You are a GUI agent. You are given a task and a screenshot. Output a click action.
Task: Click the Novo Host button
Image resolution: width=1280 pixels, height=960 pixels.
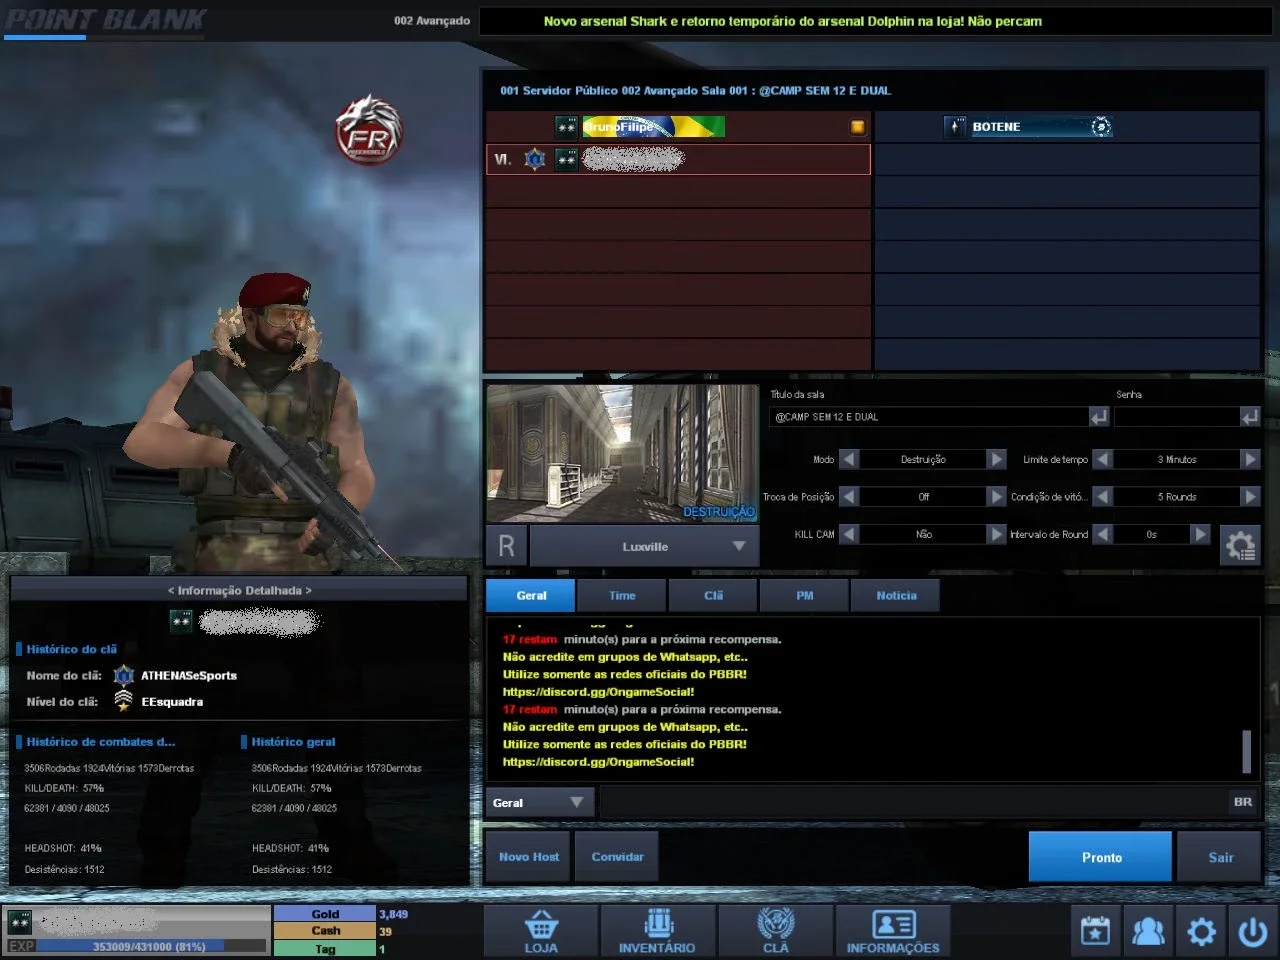click(529, 857)
